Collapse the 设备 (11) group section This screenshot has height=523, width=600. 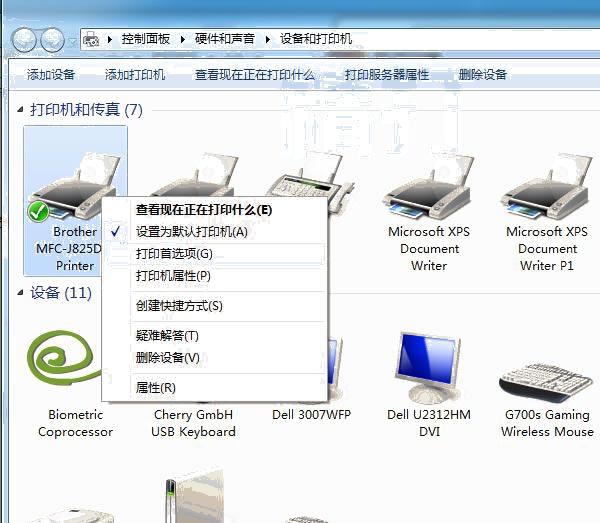tap(22, 293)
